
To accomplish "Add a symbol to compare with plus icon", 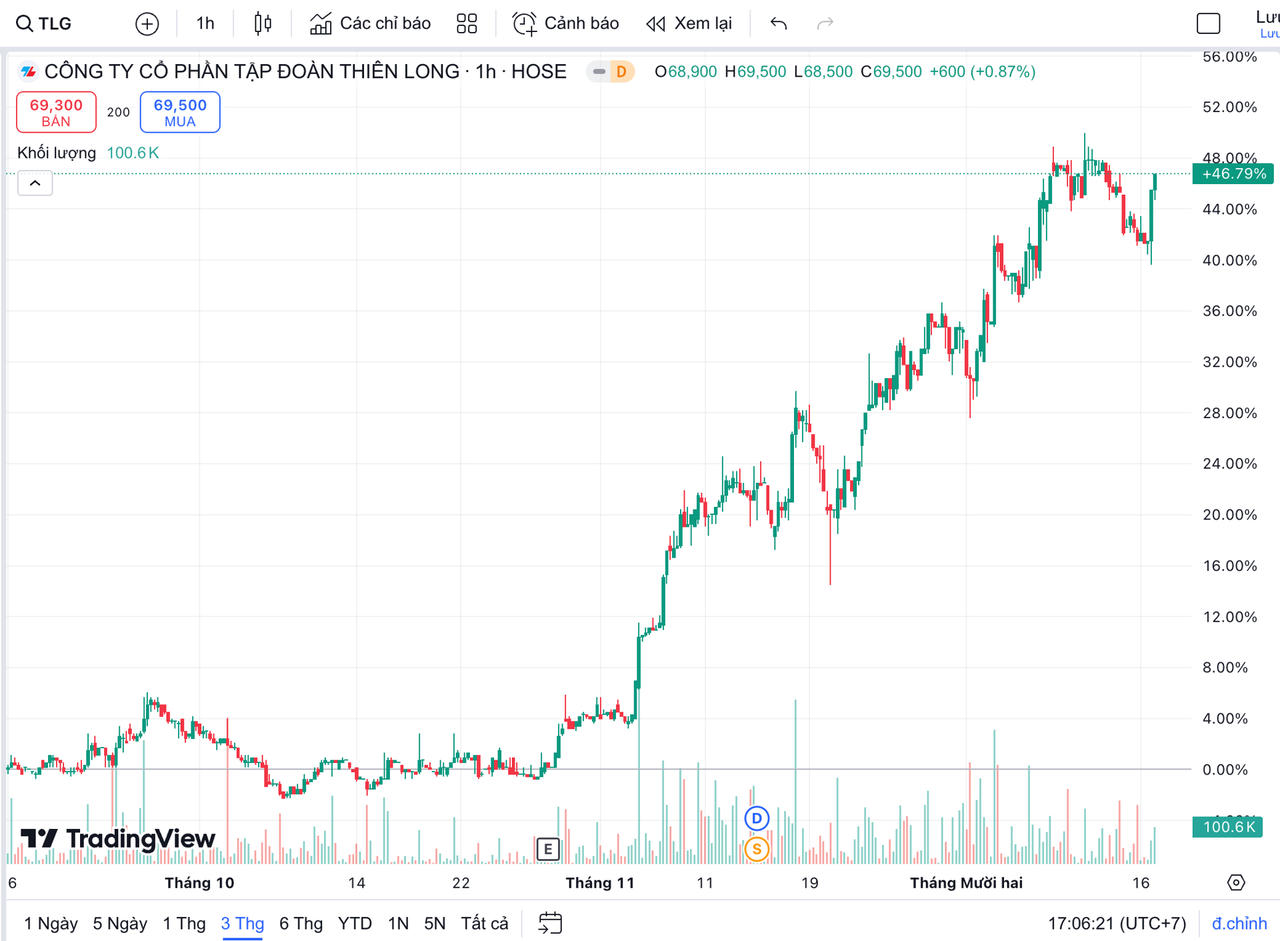I will [147, 23].
